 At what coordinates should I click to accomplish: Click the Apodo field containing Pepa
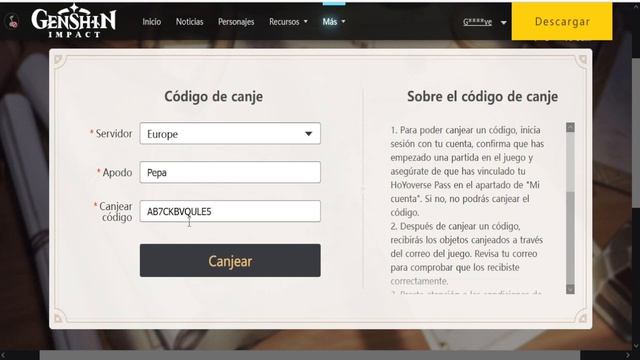click(x=230, y=172)
